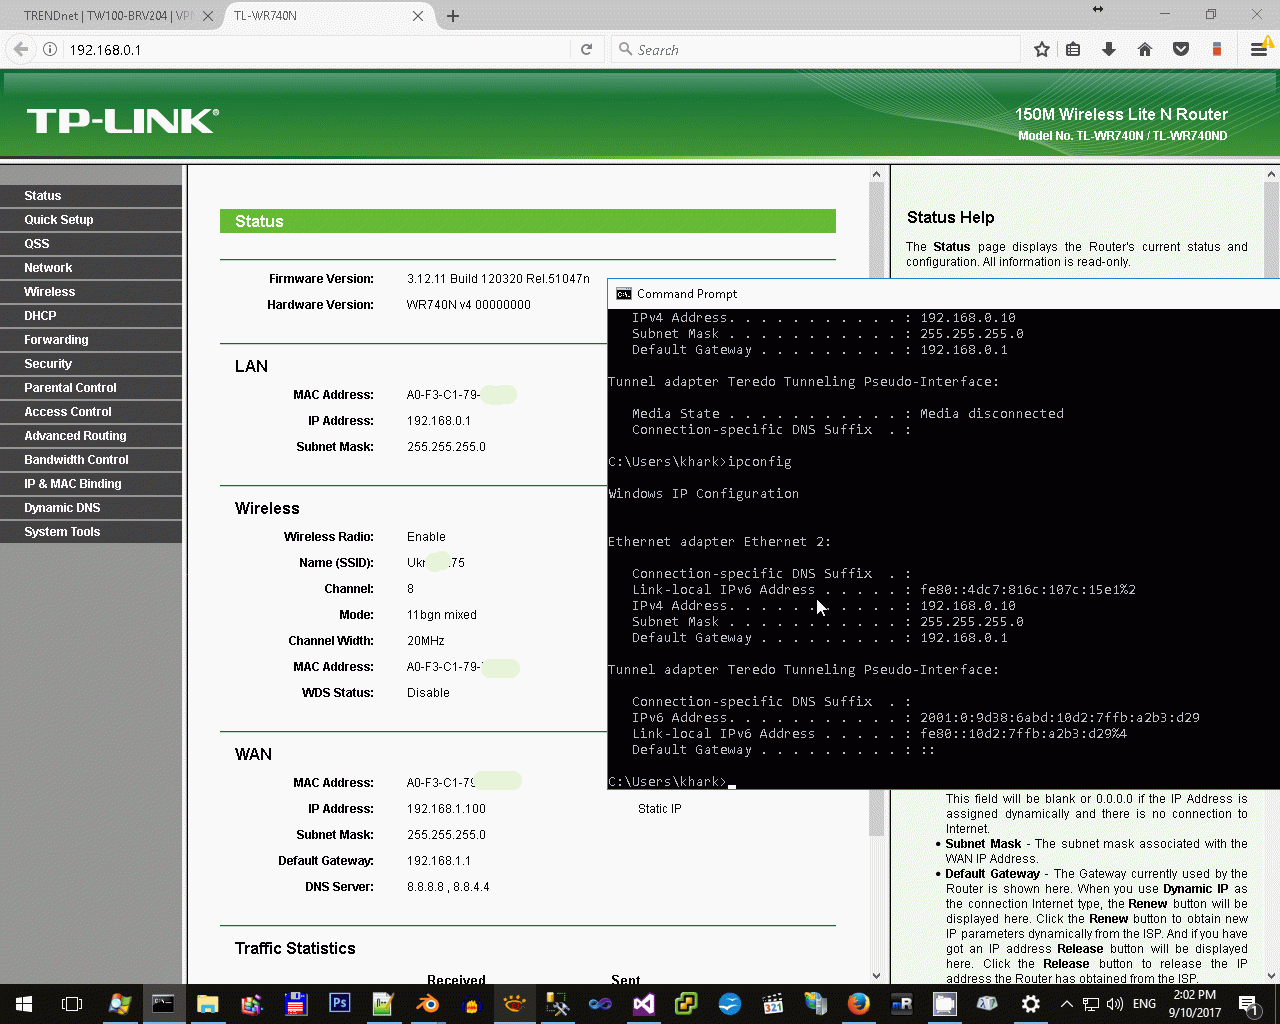The image size is (1280, 1024).
Task: Open the Firefox downloads arrow
Action: coord(1109,49)
